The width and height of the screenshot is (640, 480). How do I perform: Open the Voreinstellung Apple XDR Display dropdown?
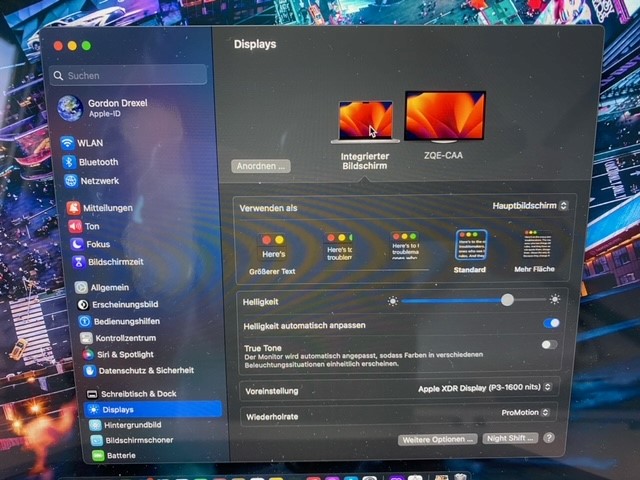click(485, 388)
